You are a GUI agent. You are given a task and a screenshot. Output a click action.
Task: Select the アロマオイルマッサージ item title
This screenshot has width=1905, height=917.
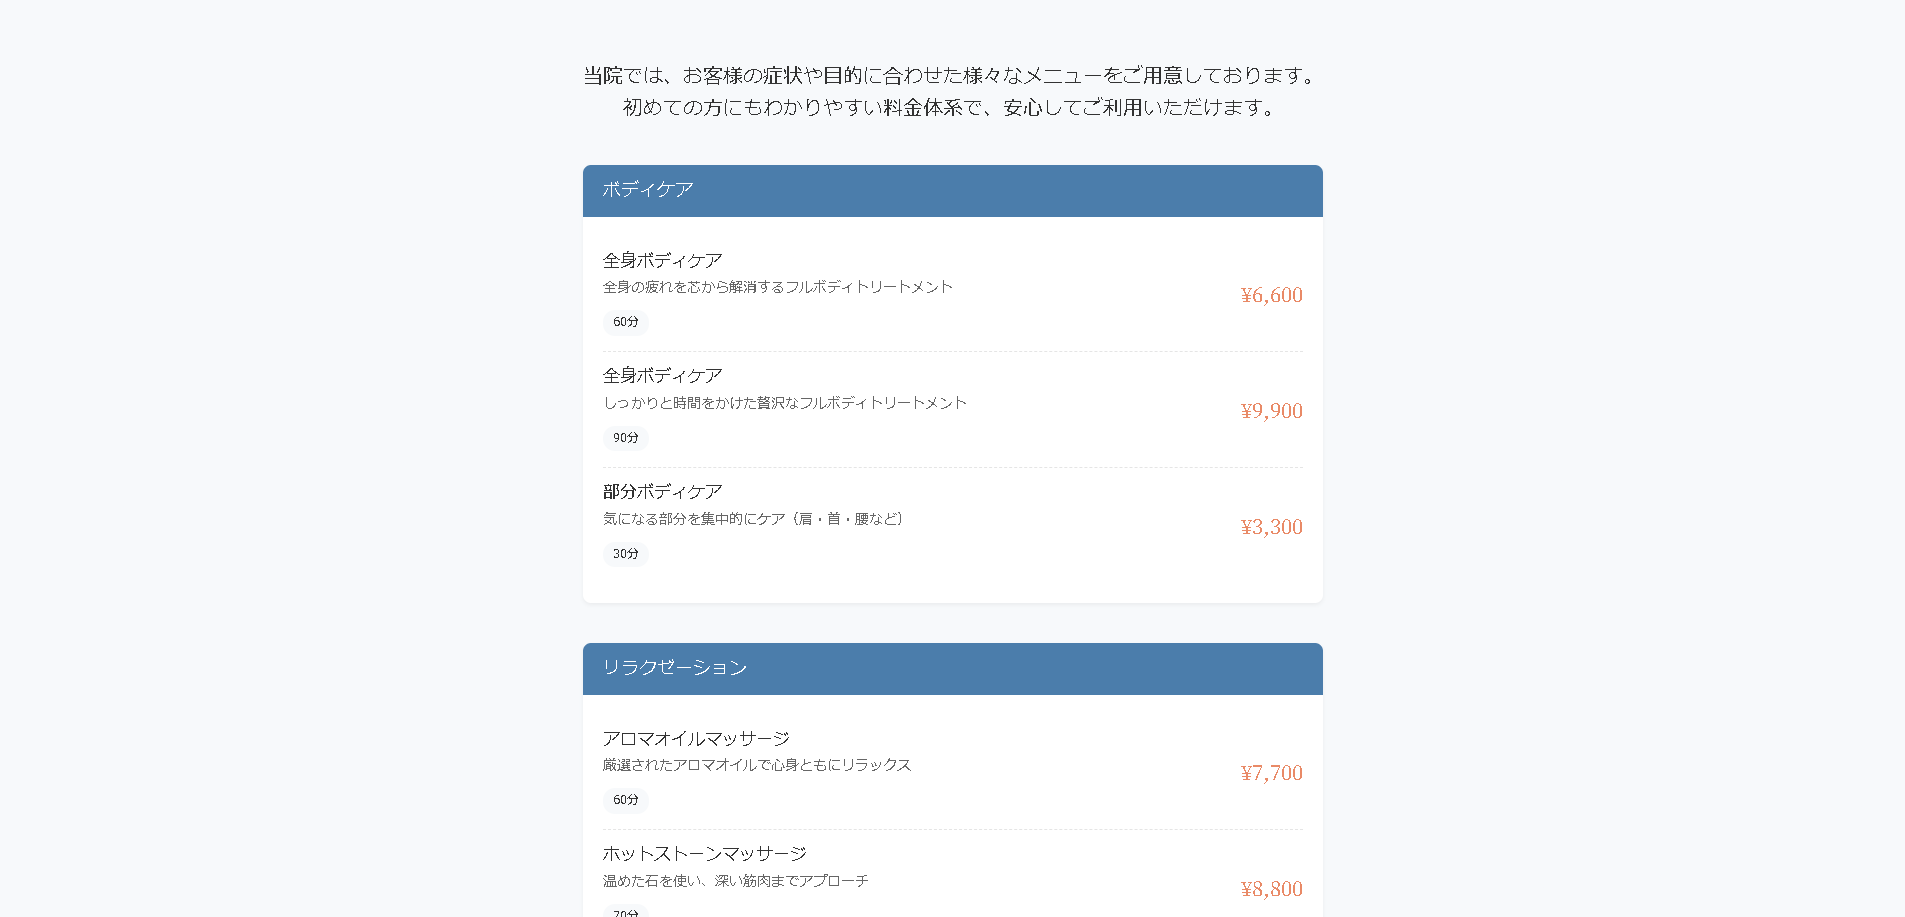(x=696, y=739)
